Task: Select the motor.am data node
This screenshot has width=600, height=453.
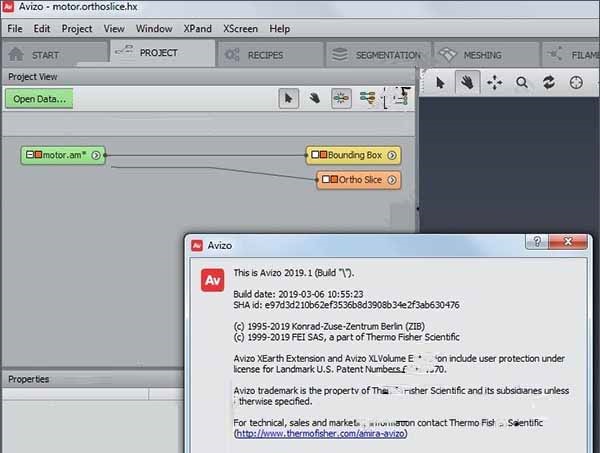Action: 64,155
